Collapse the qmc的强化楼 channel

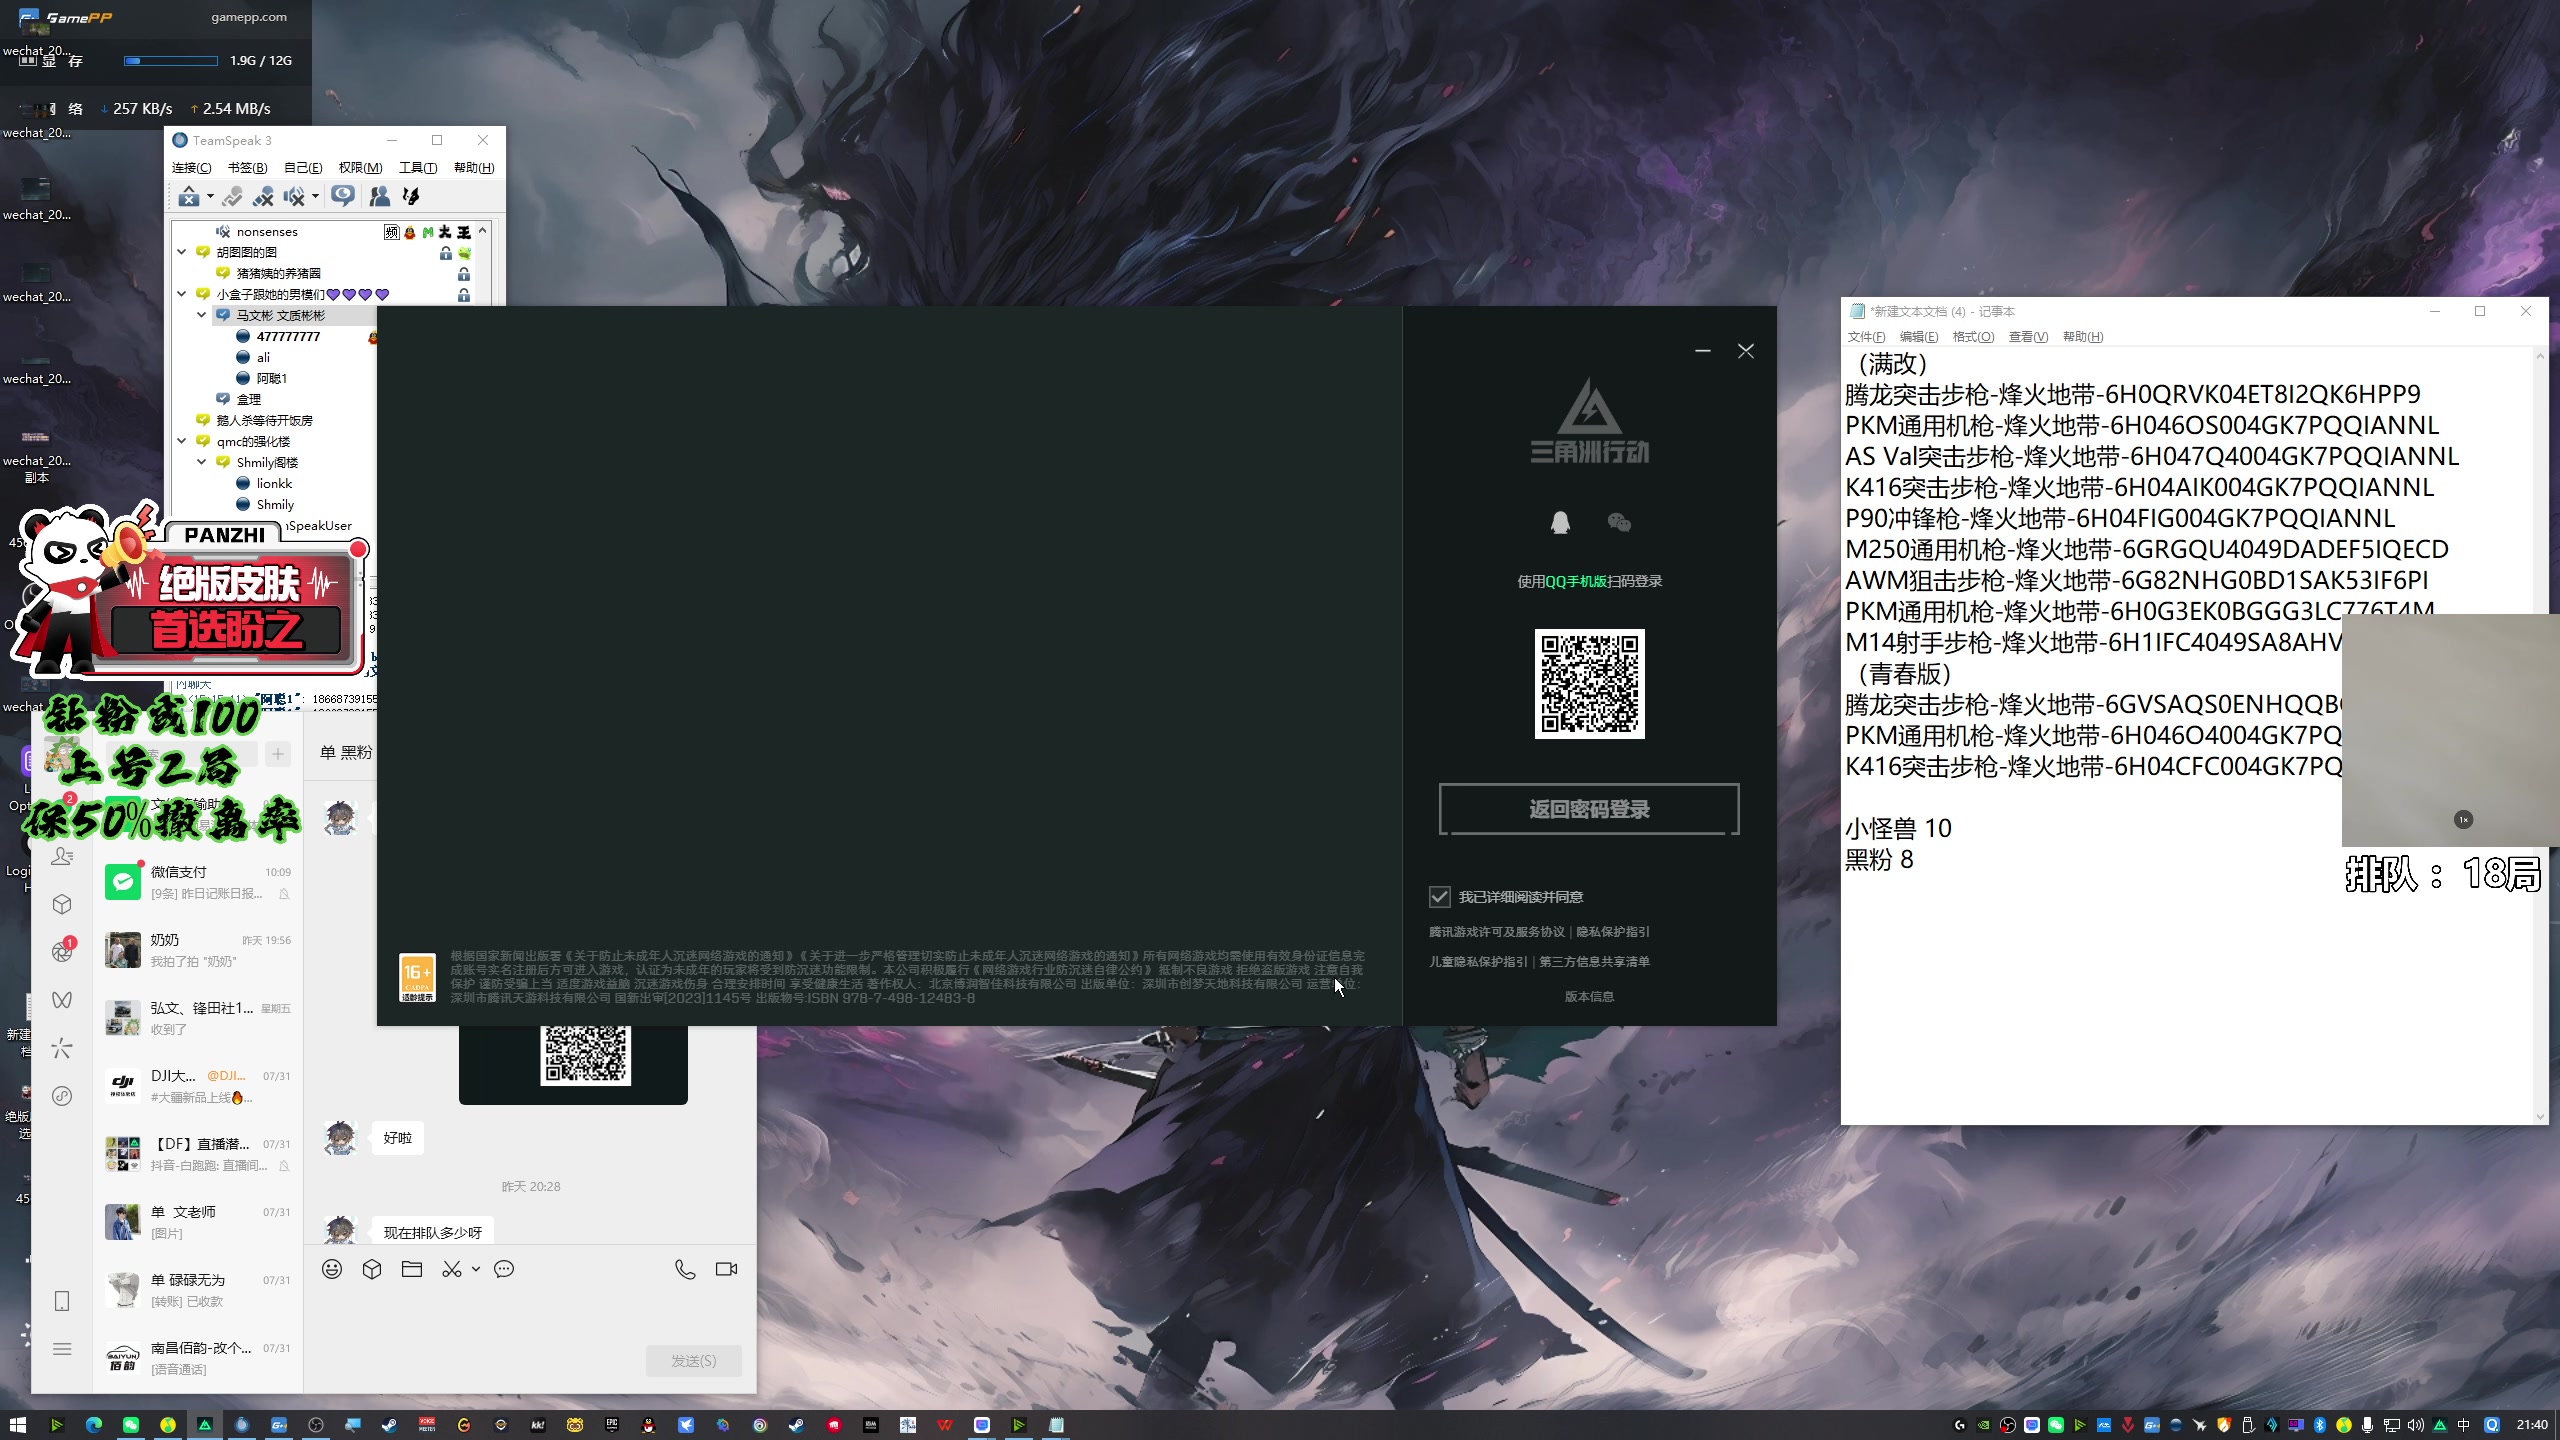pos(182,441)
